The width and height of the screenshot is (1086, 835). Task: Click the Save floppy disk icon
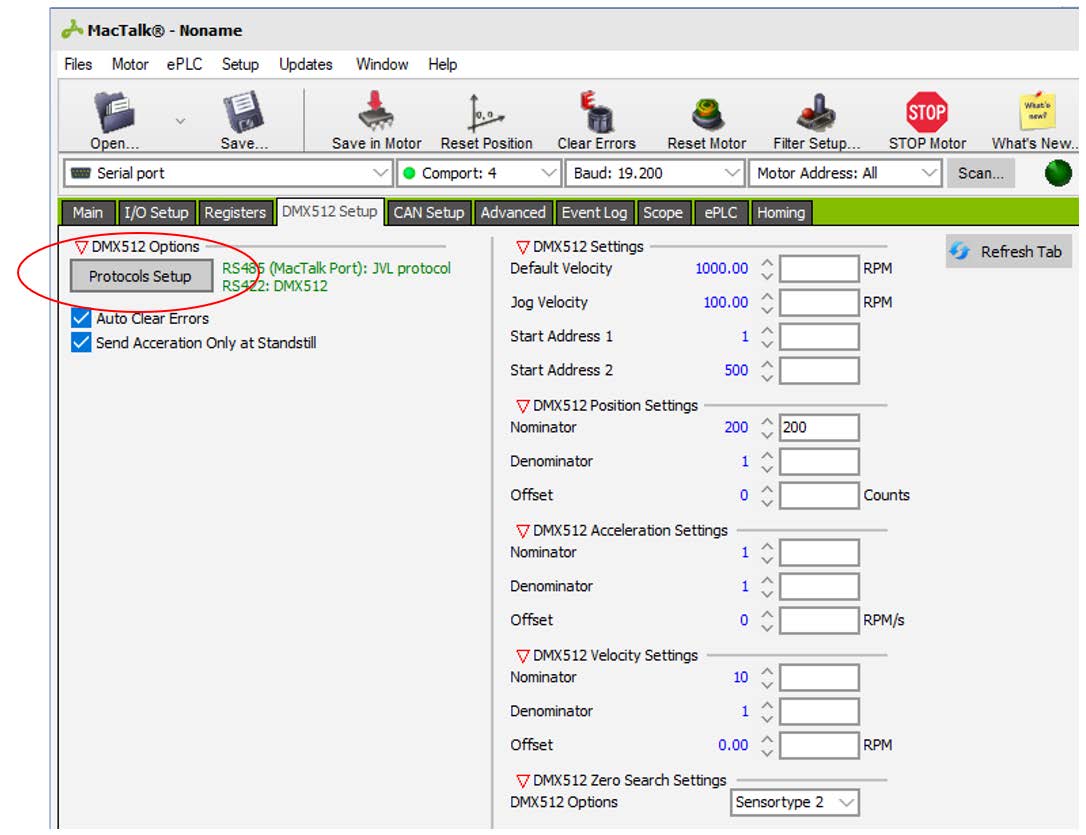[243, 111]
